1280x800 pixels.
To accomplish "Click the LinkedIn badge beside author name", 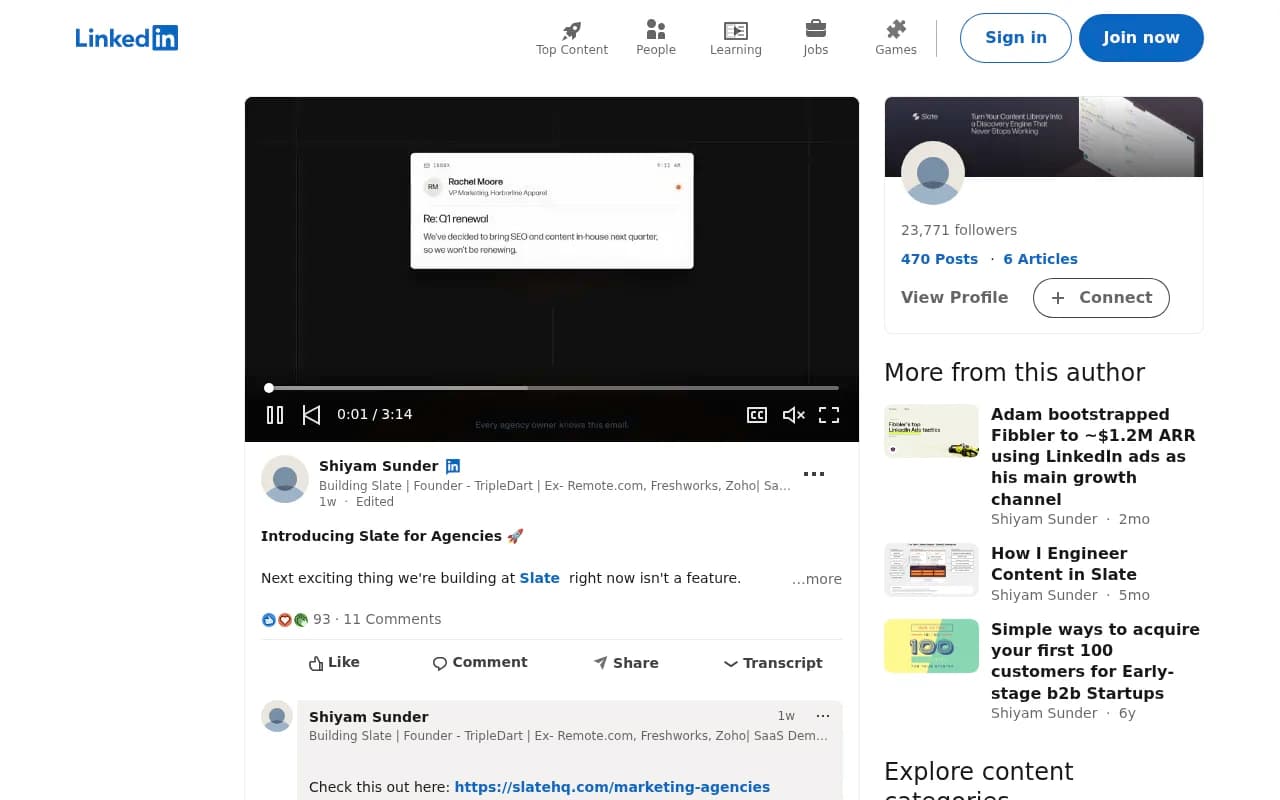I will (x=453, y=466).
